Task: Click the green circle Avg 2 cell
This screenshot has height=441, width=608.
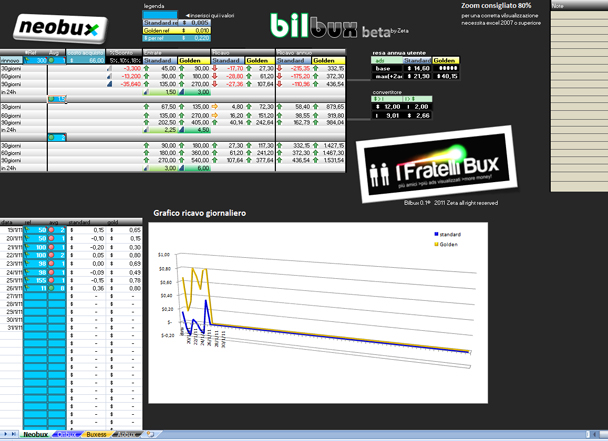Action: (57, 137)
